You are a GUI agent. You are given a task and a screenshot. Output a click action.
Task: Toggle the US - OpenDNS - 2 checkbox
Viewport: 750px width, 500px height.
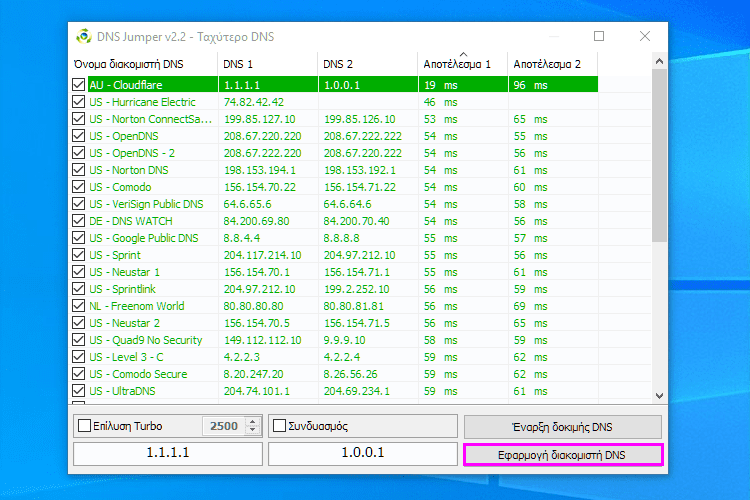click(78, 153)
